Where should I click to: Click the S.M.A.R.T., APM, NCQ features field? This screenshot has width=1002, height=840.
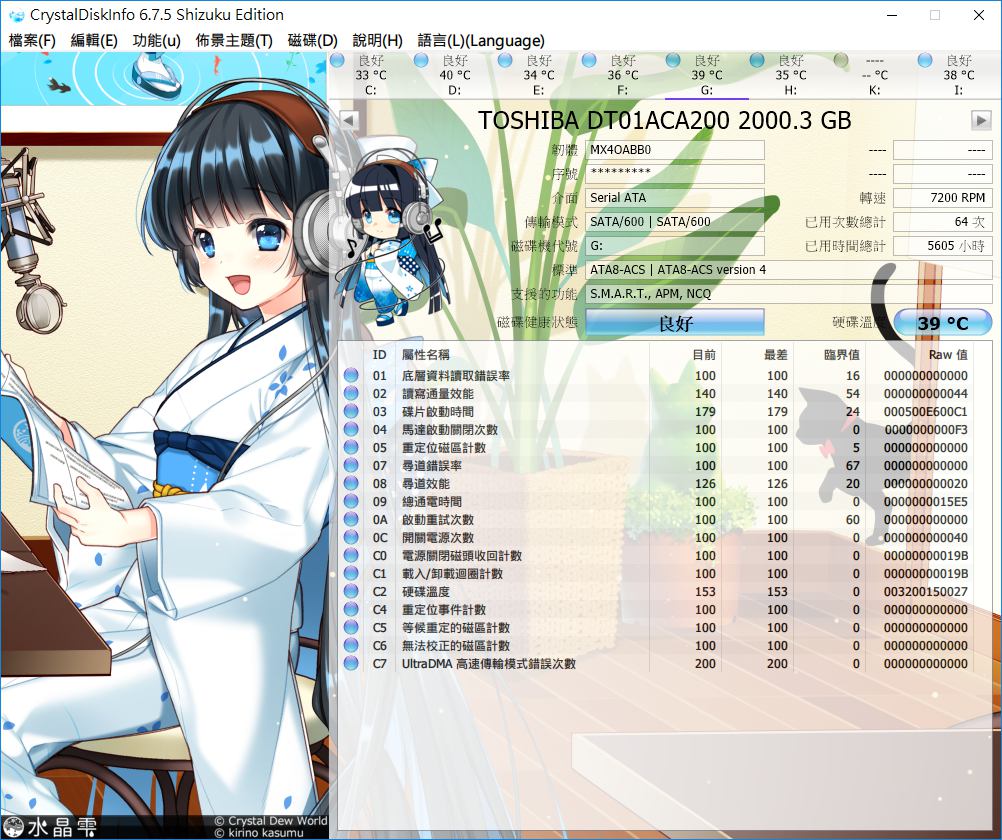pos(789,294)
